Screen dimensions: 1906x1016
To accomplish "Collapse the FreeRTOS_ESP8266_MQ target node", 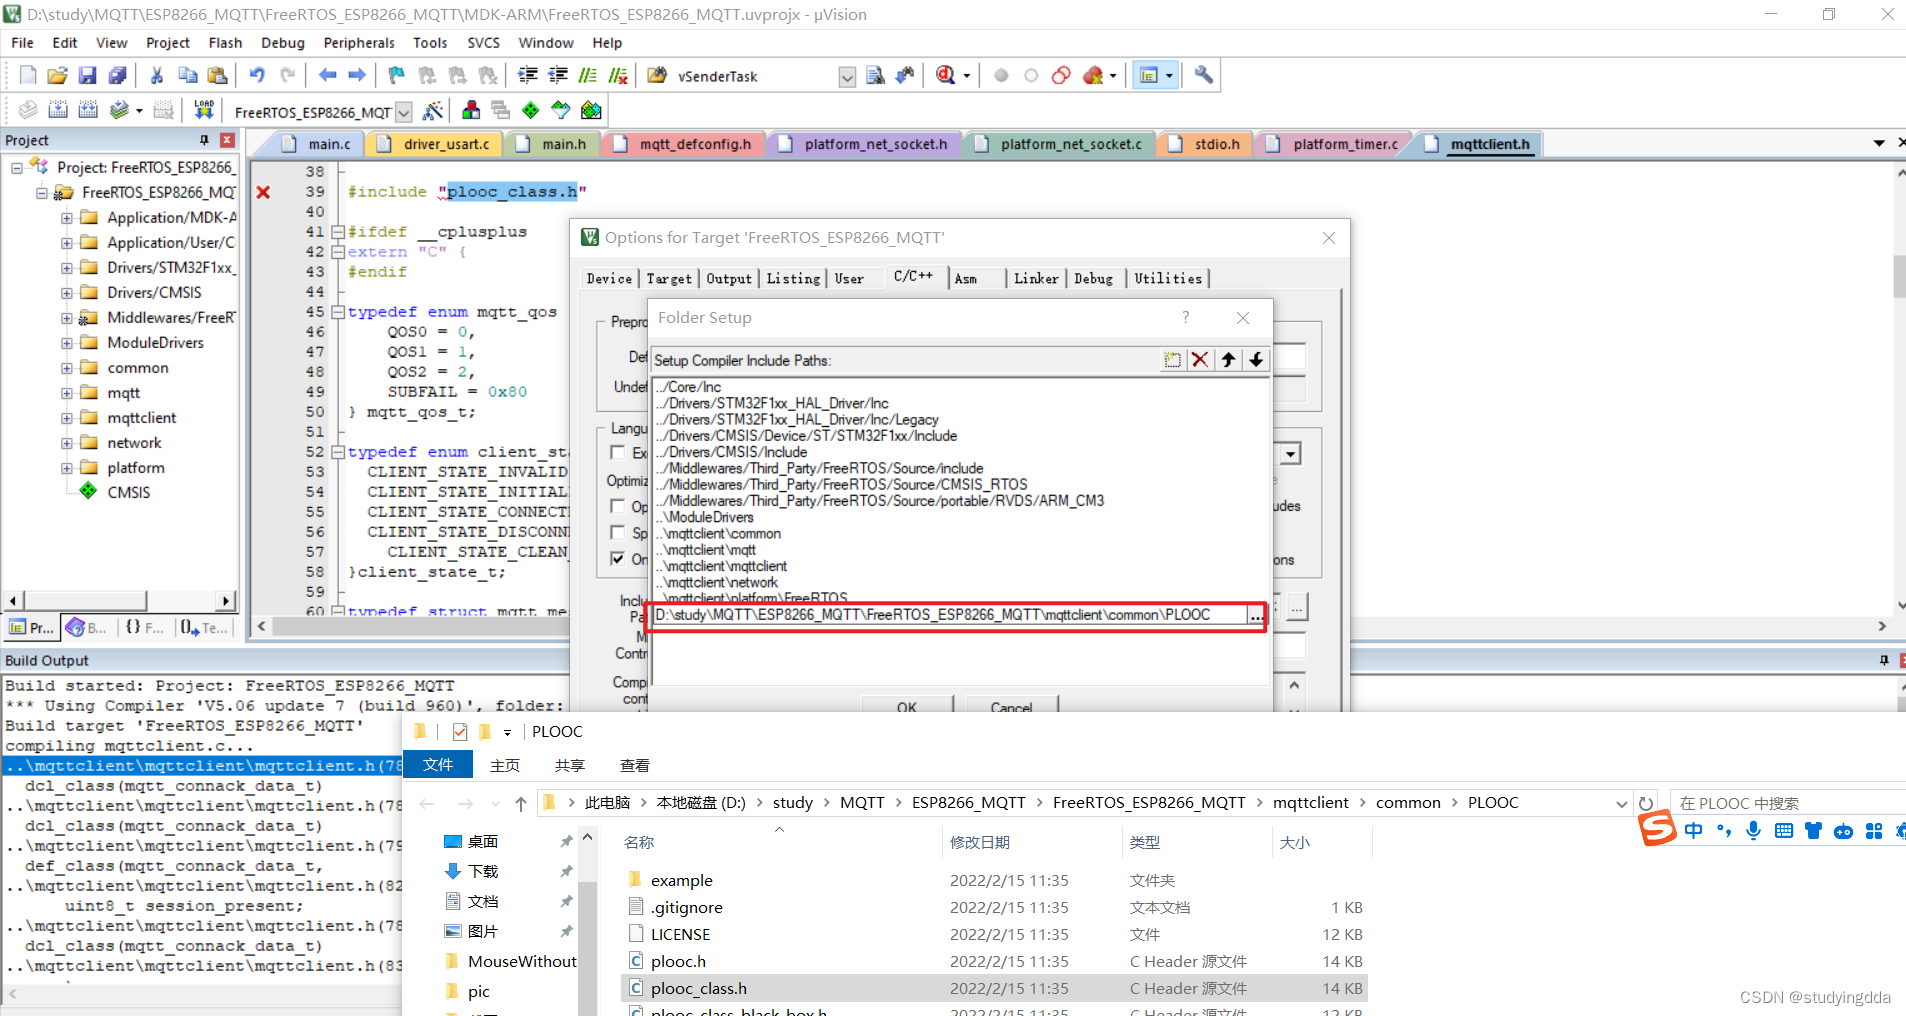I will (x=42, y=193).
